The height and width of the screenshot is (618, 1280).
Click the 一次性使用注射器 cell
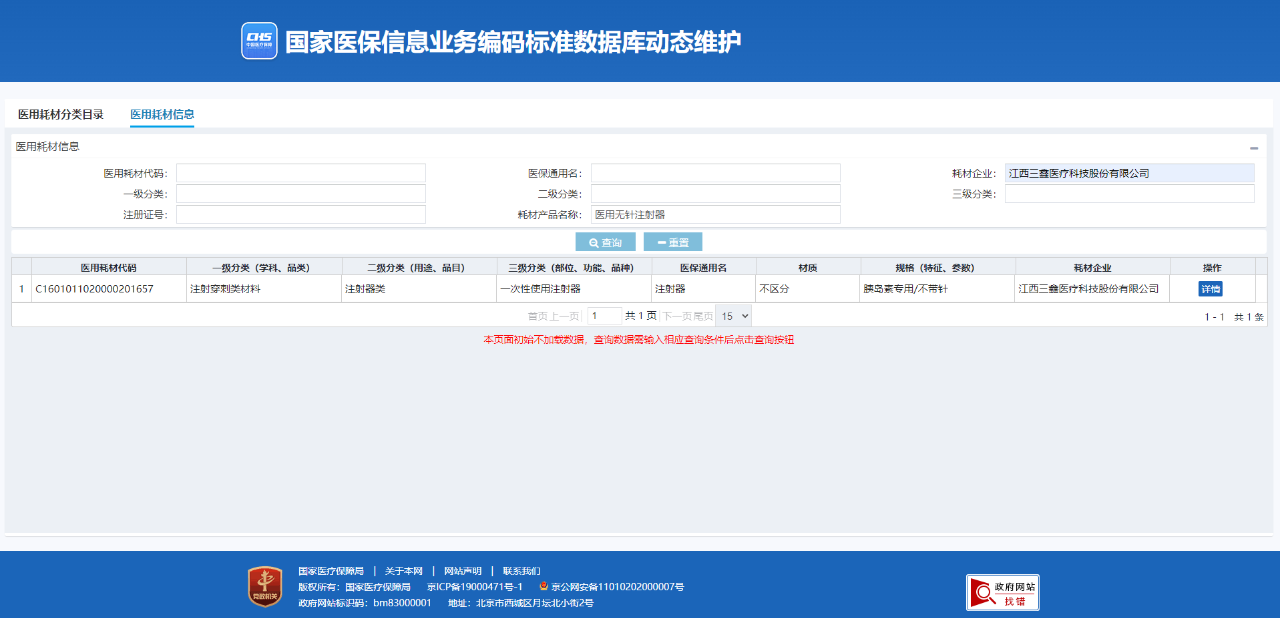coord(574,289)
